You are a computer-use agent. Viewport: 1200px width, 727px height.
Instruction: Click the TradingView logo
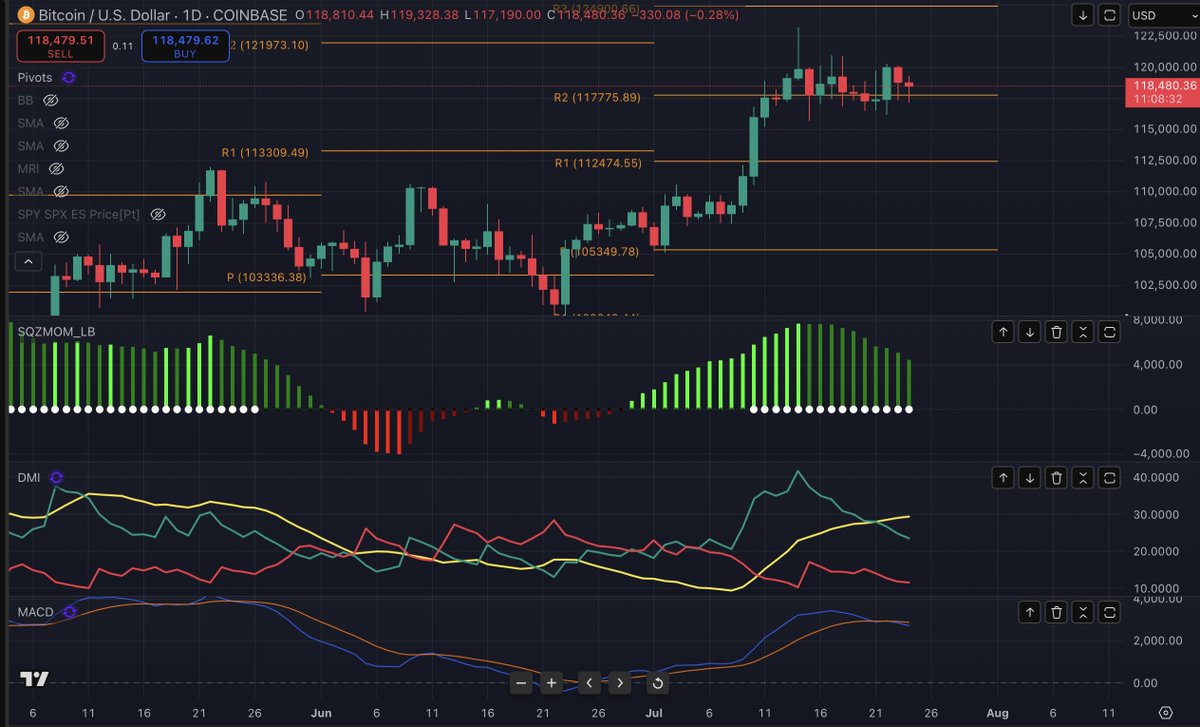(x=35, y=679)
